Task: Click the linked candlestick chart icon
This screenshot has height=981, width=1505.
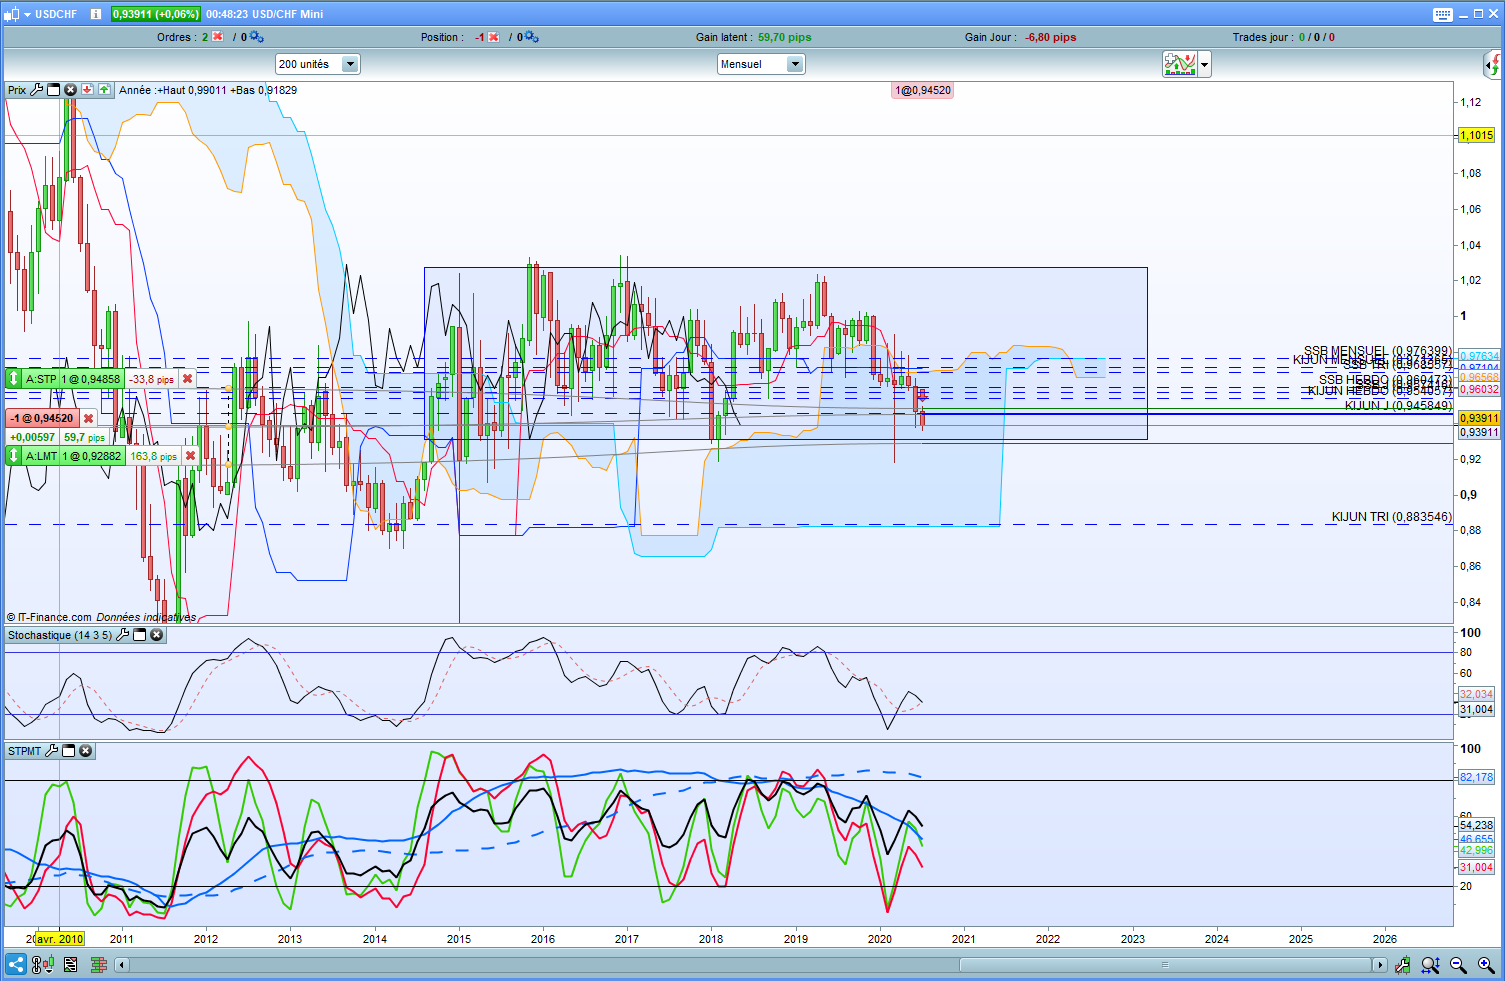Action: (x=42, y=965)
